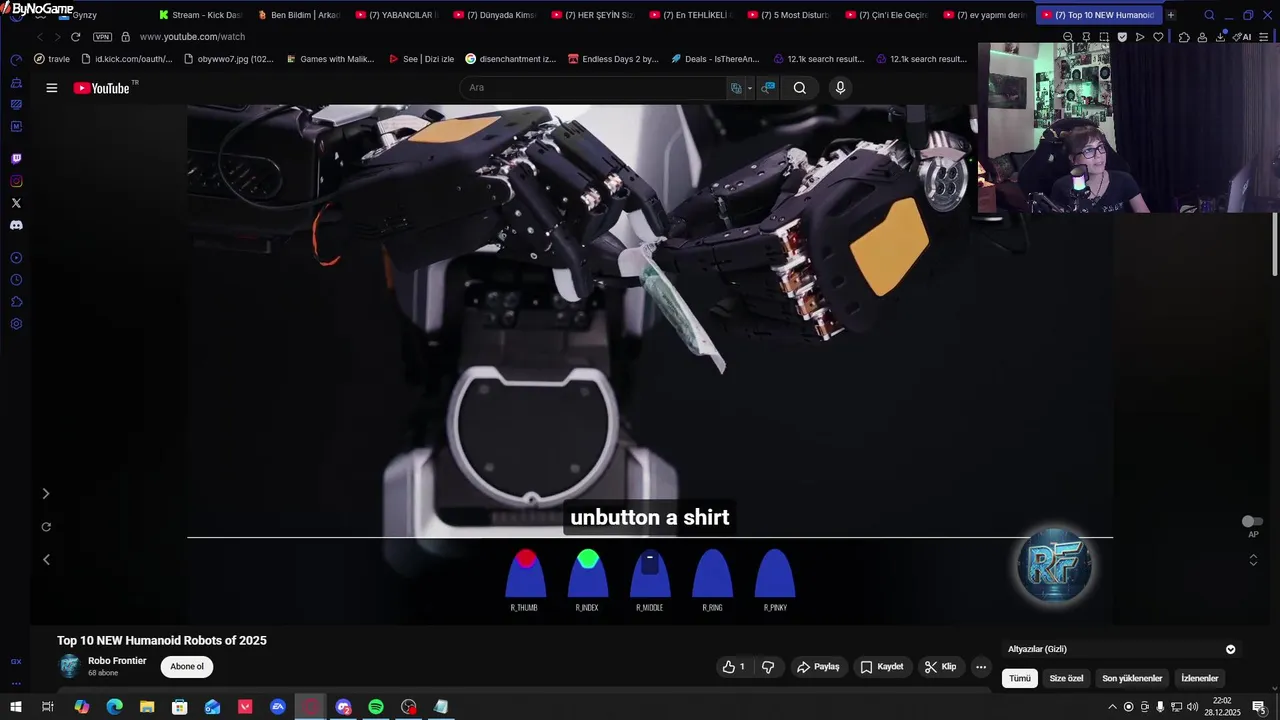Open the See | Dizi izle bookmark
Image resolution: width=1280 pixels, height=720 pixels.
click(x=421, y=59)
